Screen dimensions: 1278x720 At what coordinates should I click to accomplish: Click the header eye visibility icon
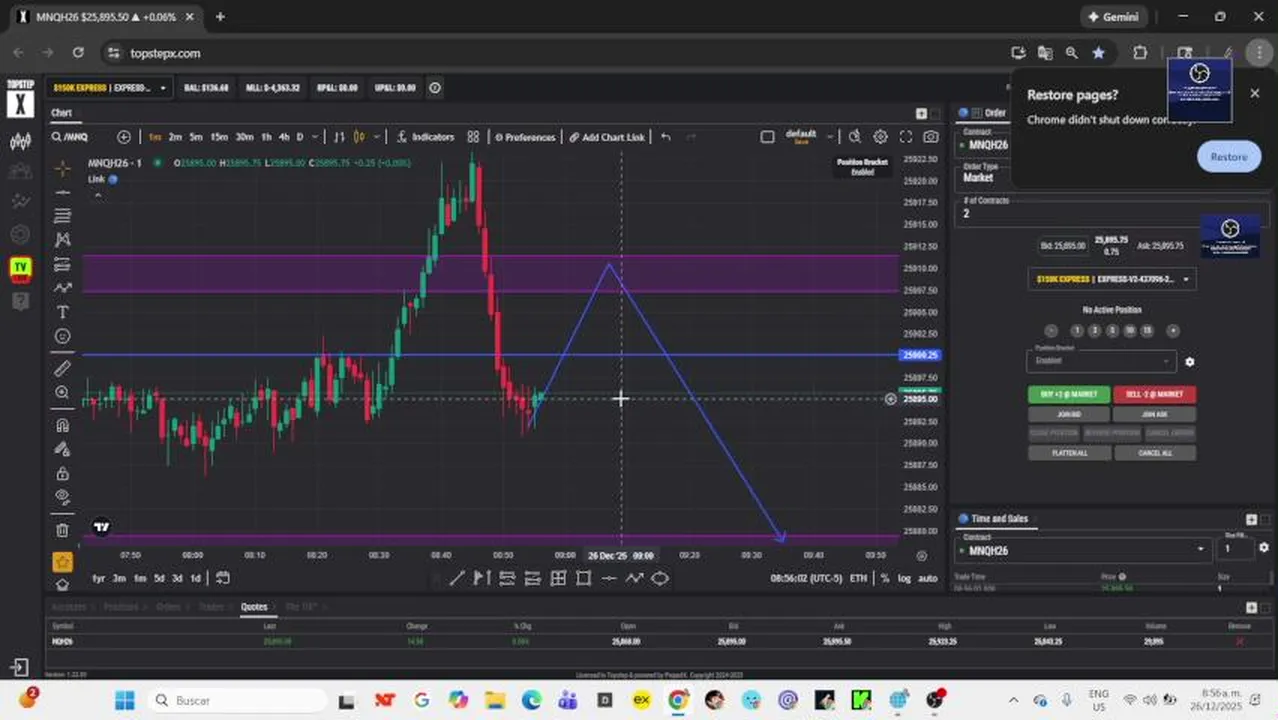point(435,88)
